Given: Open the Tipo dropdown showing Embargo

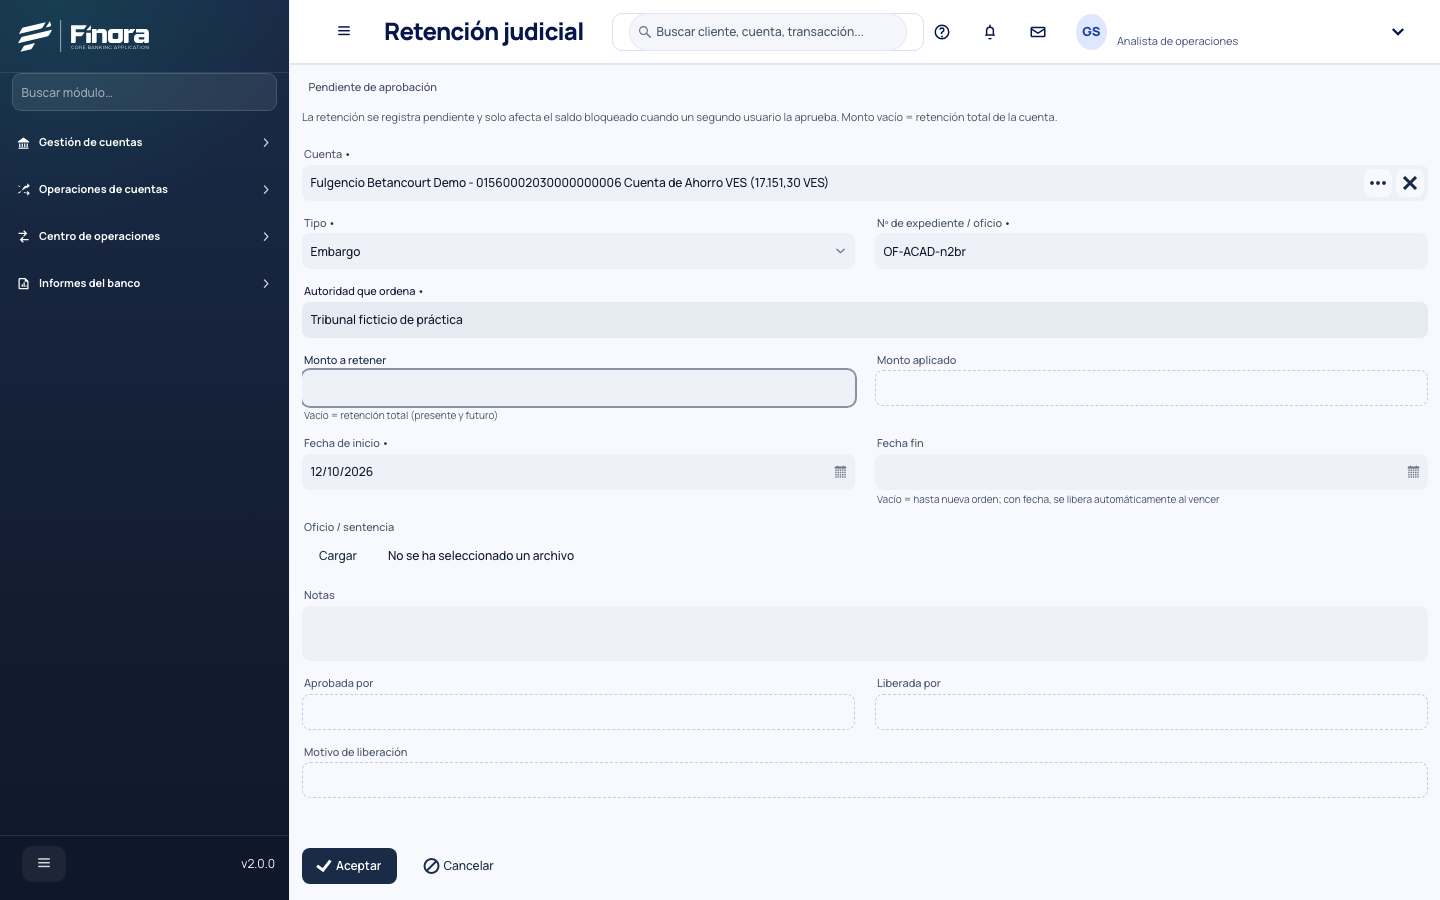Looking at the screenshot, I should tap(578, 252).
